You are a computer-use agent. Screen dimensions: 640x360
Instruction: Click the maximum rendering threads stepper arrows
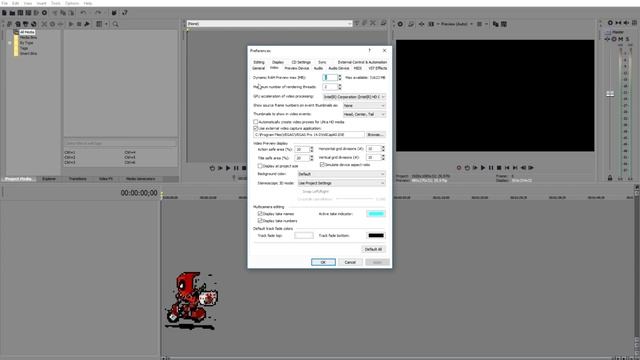click(x=340, y=87)
